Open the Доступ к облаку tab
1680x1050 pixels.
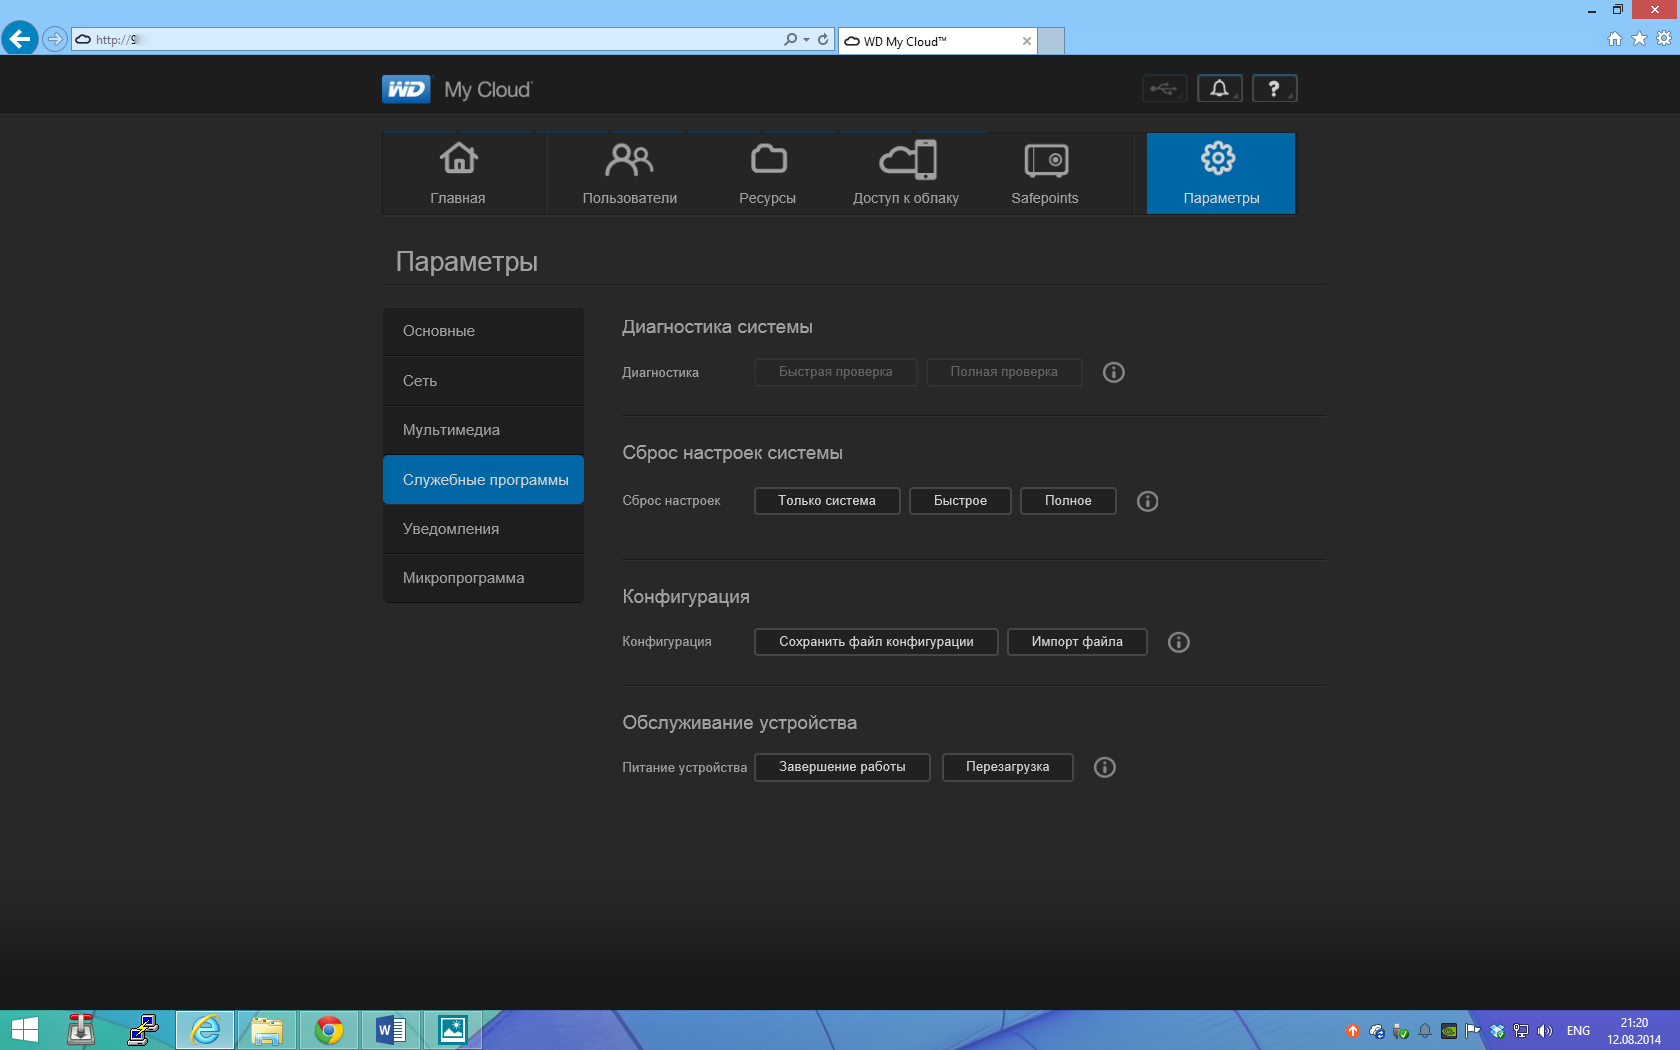[906, 173]
